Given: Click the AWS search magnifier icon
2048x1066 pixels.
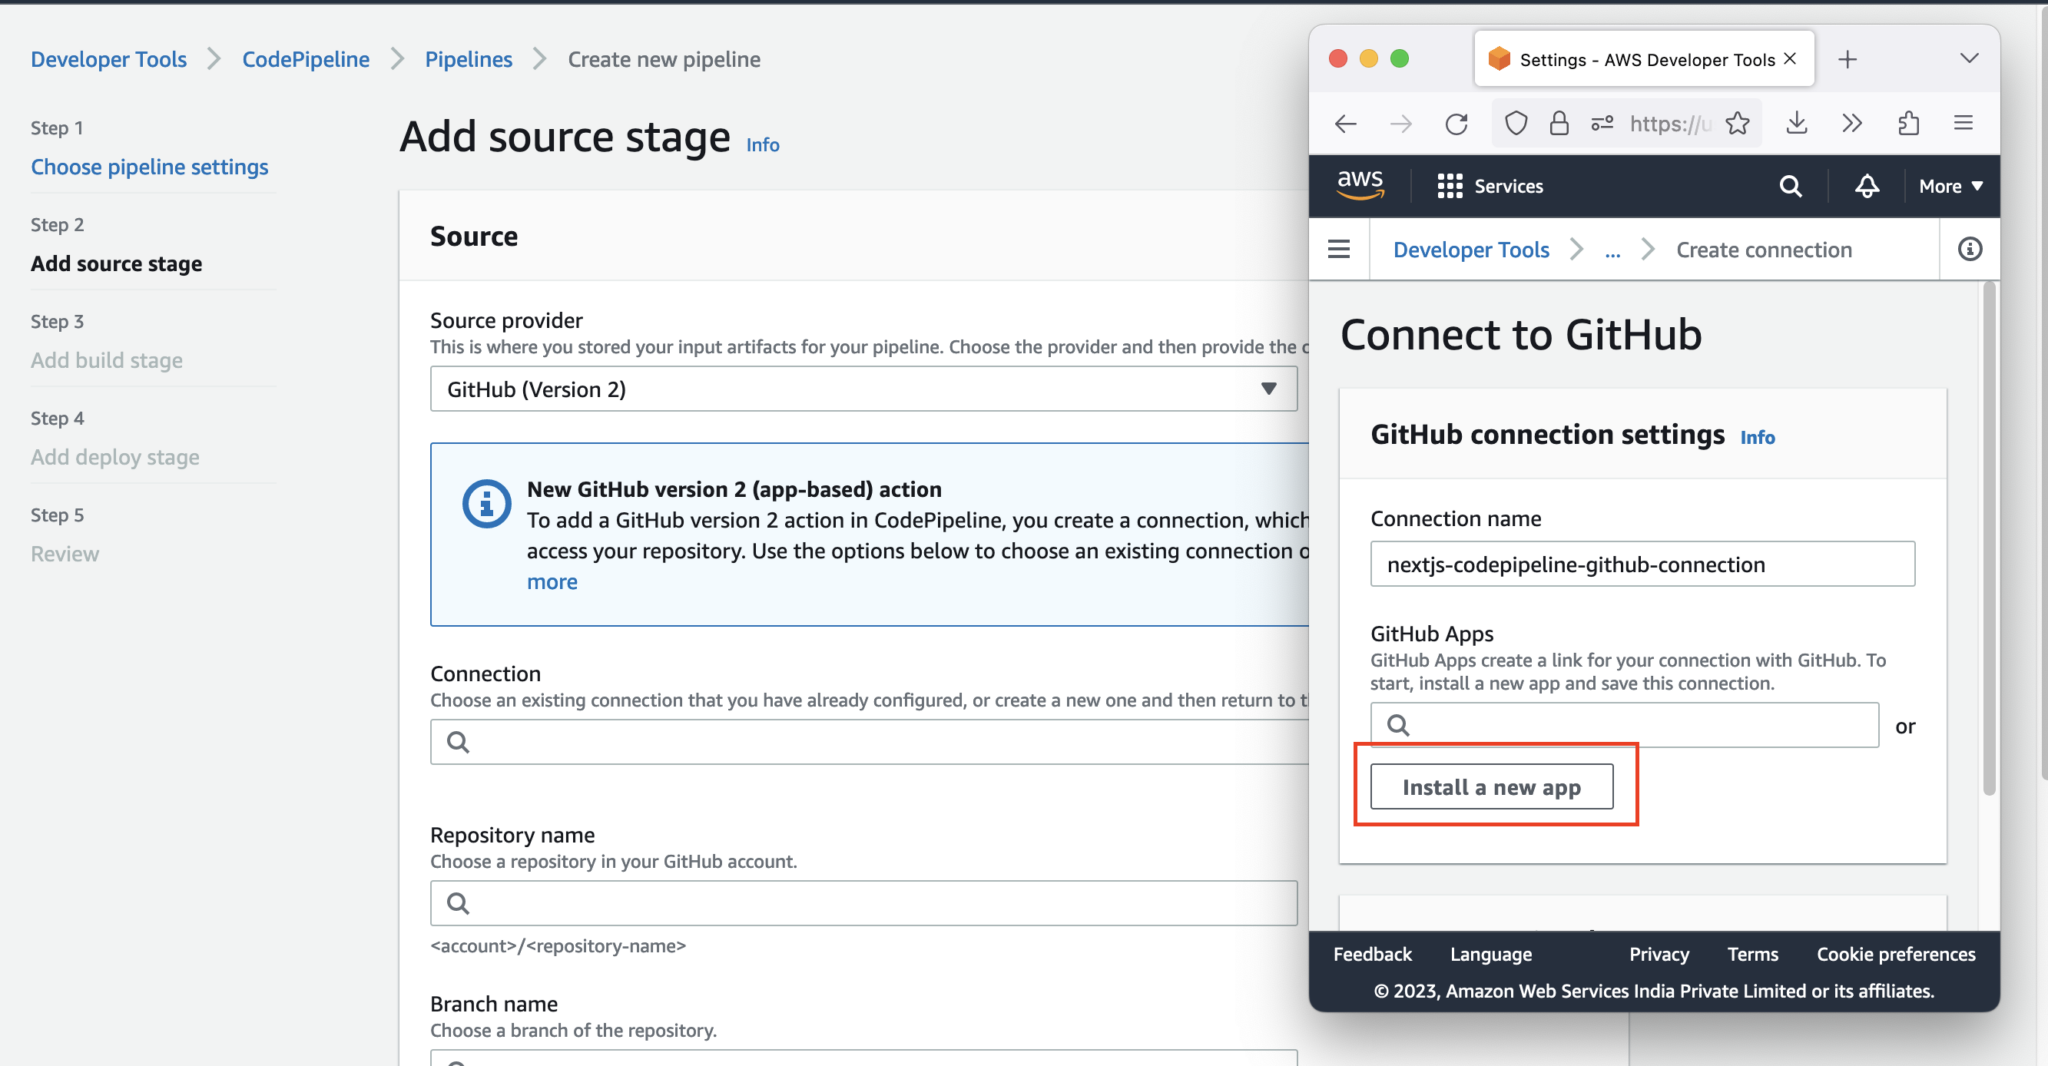Looking at the screenshot, I should click(x=1790, y=186).
